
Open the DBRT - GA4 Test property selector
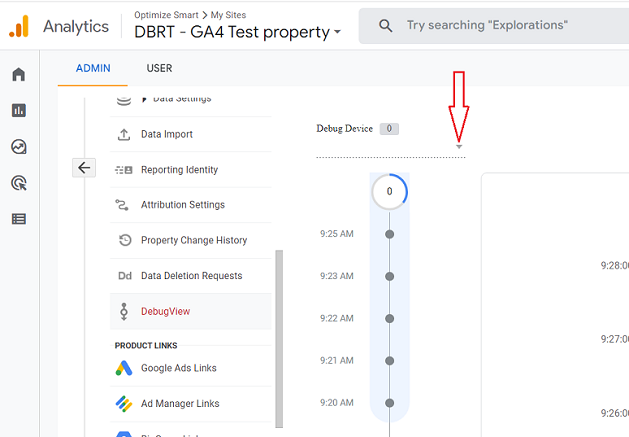pos(237,32)
